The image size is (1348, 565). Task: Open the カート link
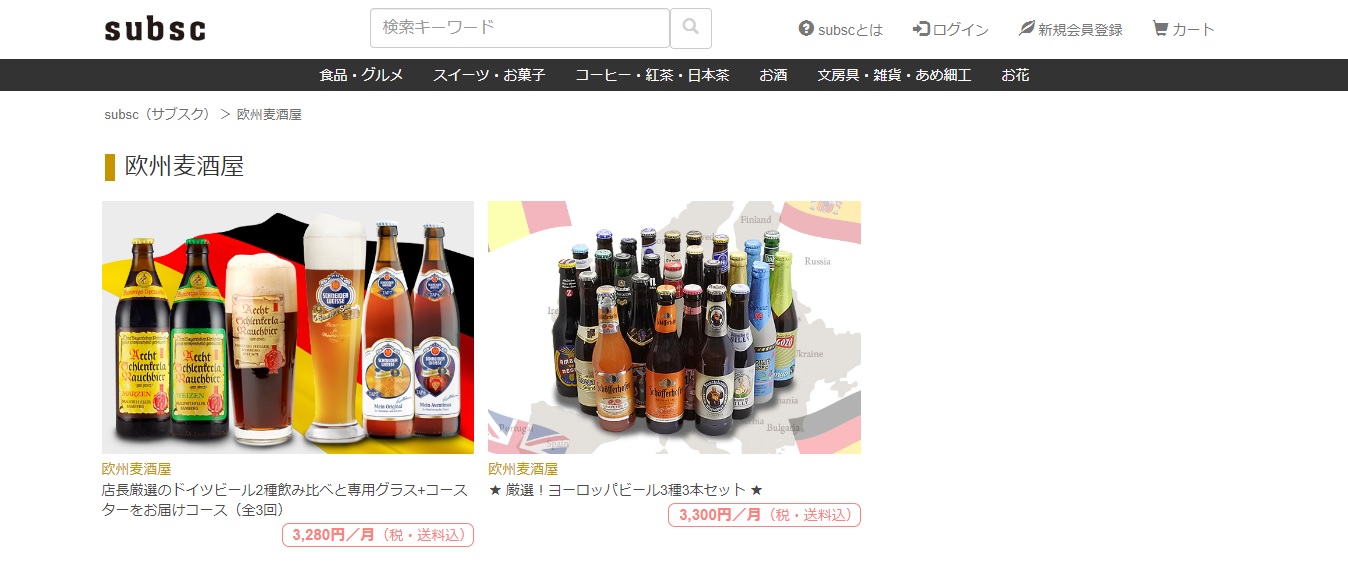(1184, 29)
